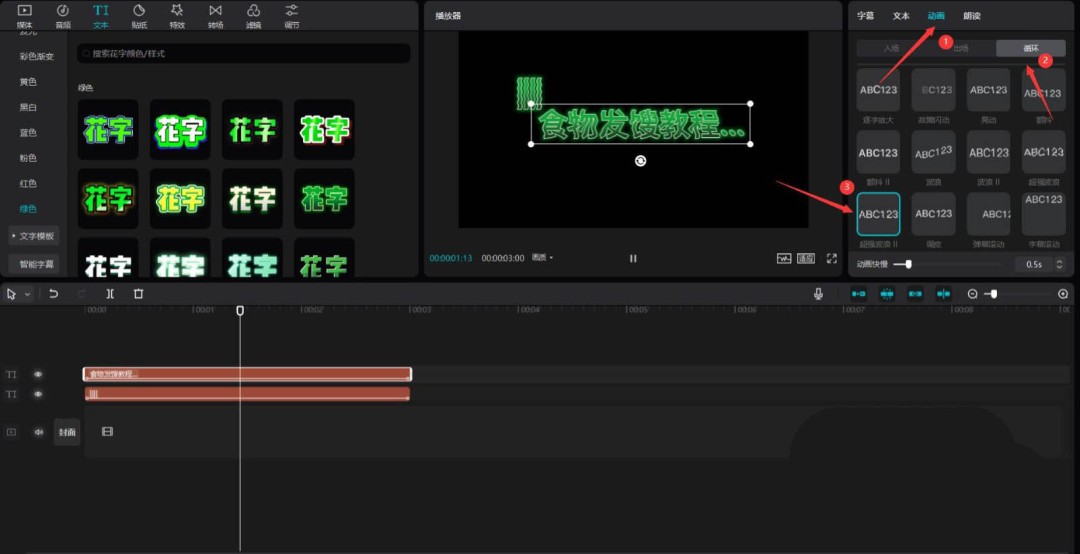
Task: Open the 画质 quality dropdown under the player
Action: pyautogui.click(x=542, y=258)
